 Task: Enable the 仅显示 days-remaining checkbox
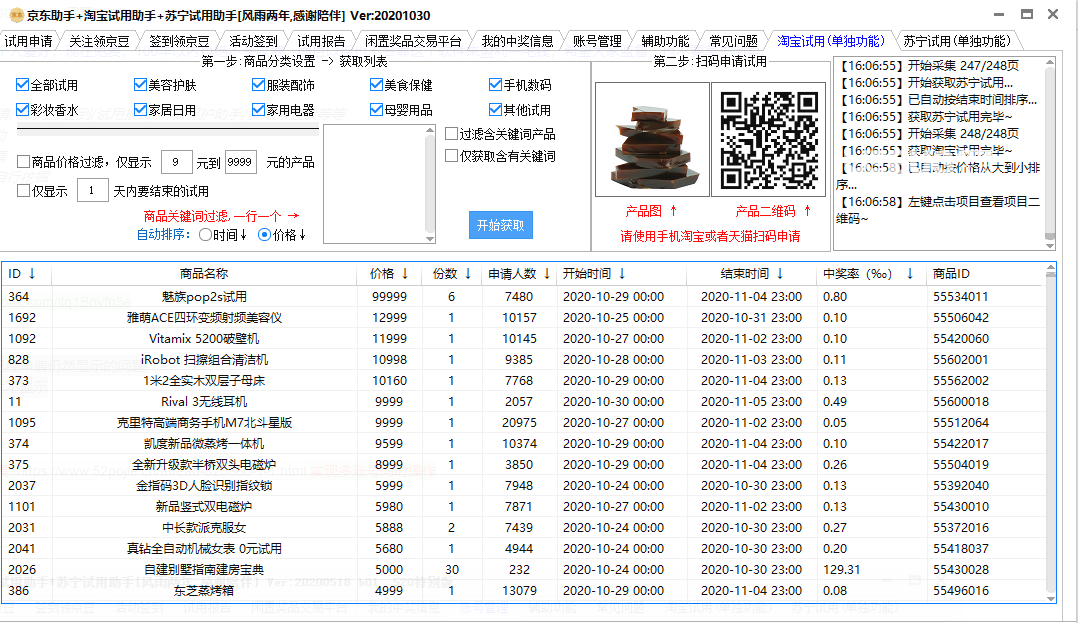pyautogui.click(x=23, y=190)
